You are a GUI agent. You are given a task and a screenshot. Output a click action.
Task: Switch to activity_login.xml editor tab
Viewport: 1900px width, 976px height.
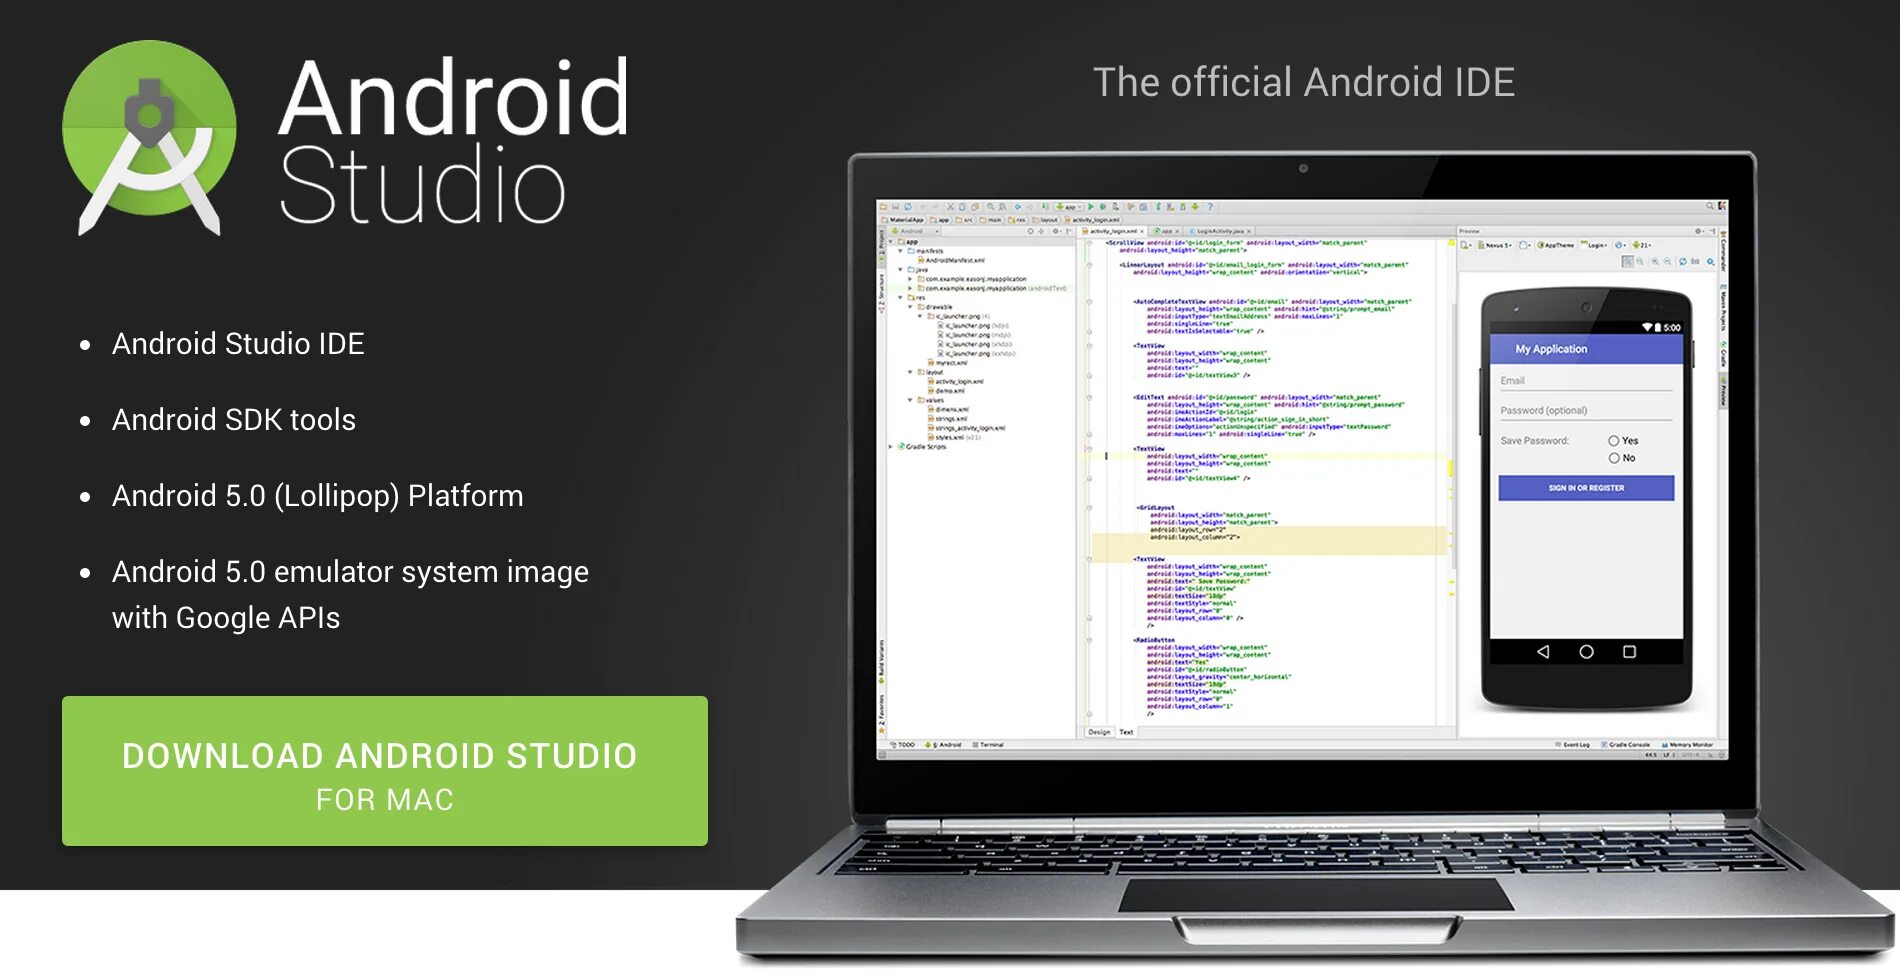pos(1110,231)
